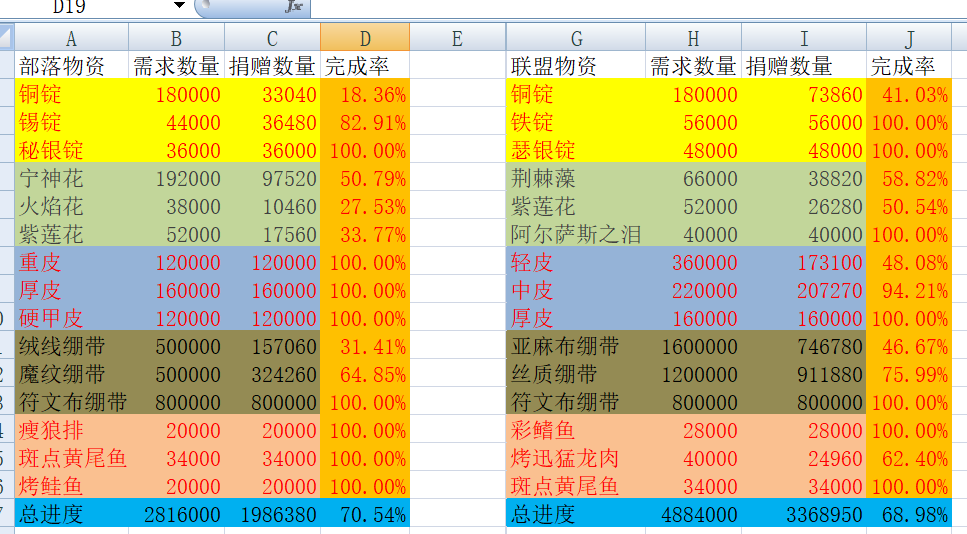Select column J header
The width and height of the screenshot is (967, 534).
(909, 38)
